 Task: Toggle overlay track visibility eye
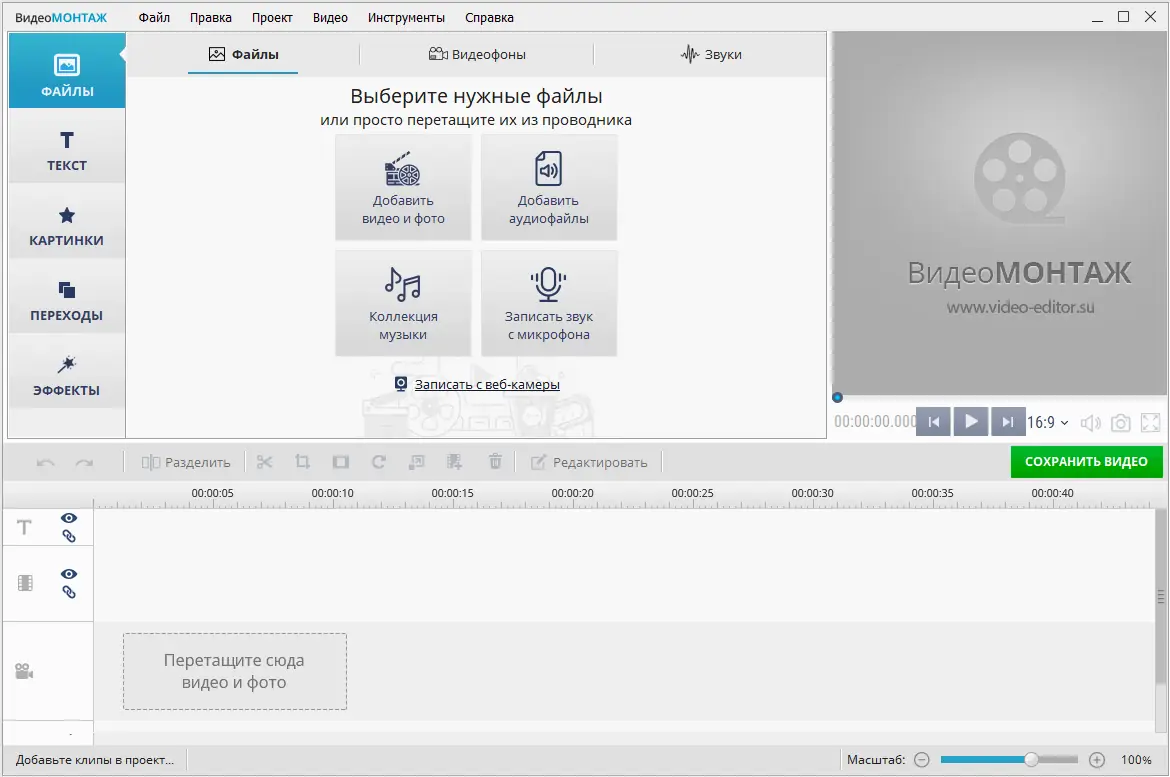[69, 574]
